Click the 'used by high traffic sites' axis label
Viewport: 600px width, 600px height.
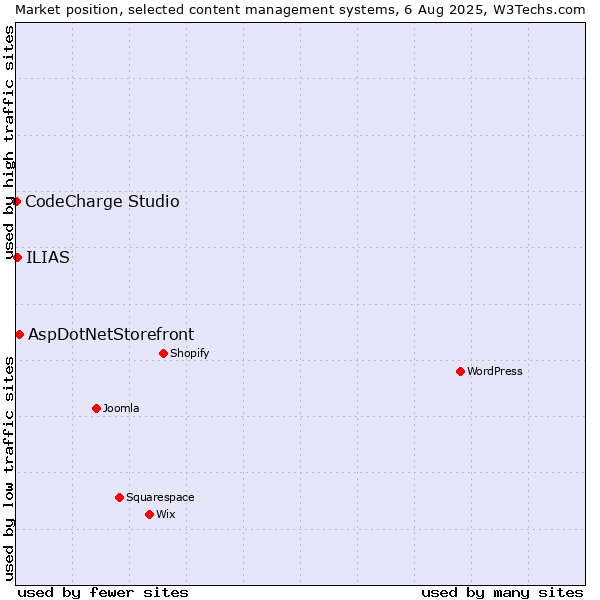[x=9, y=143]
